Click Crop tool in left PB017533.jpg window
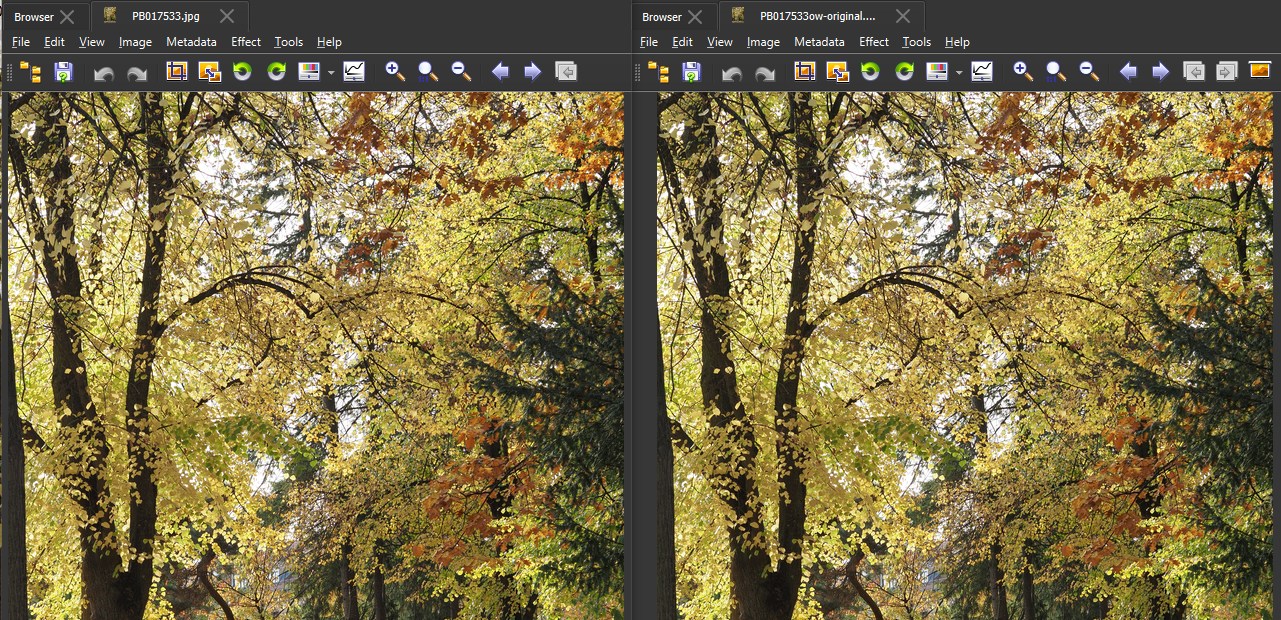 (x=177, y=71)
